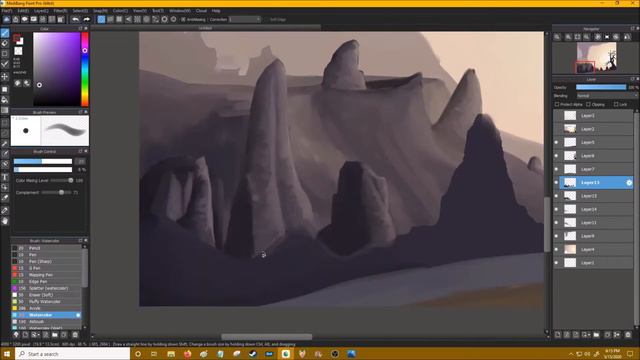The height and width of the screenshot is (360, 640).
Task: Open the Snap menu
Action: (x=100, y=11)
